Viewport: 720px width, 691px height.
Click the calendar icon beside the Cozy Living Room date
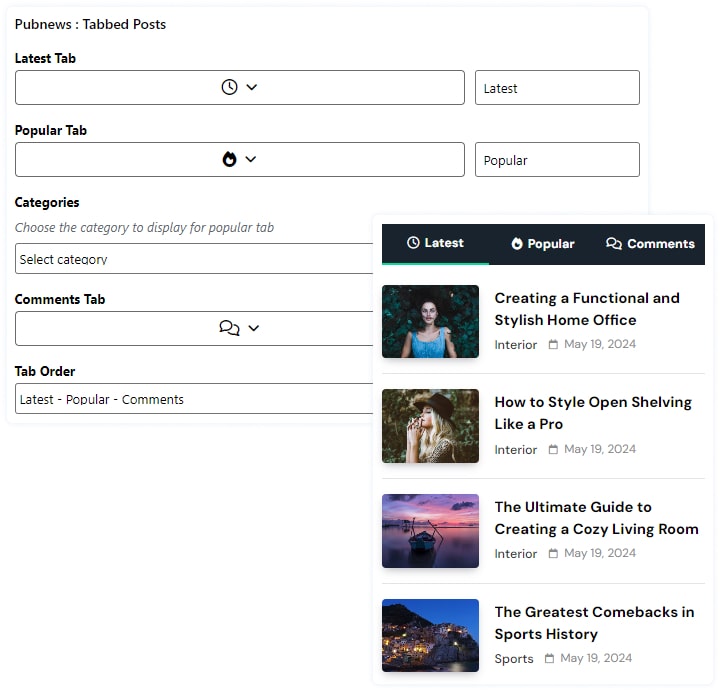(x=553, y=553)
